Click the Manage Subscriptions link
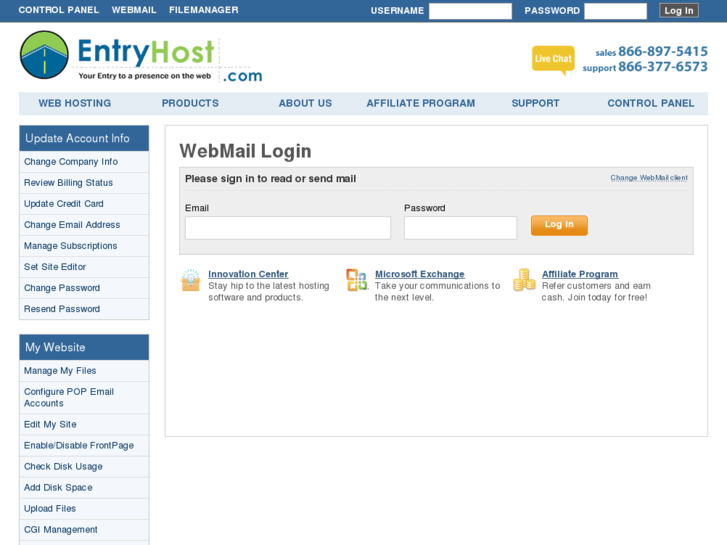This screenshot has height=545, width=727. pyautogui.click(x=70, y=246)
